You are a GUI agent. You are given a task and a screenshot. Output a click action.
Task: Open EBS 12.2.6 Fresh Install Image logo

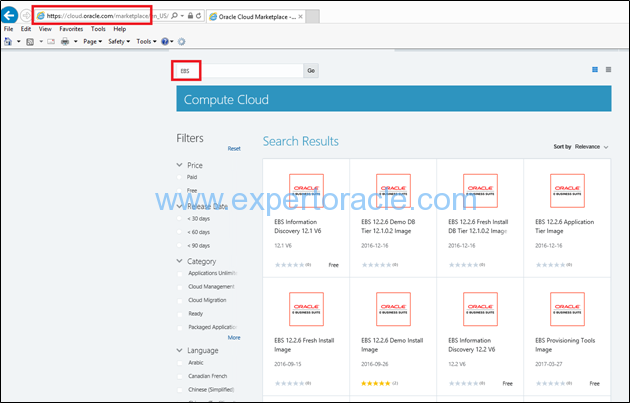click(306, 309)
